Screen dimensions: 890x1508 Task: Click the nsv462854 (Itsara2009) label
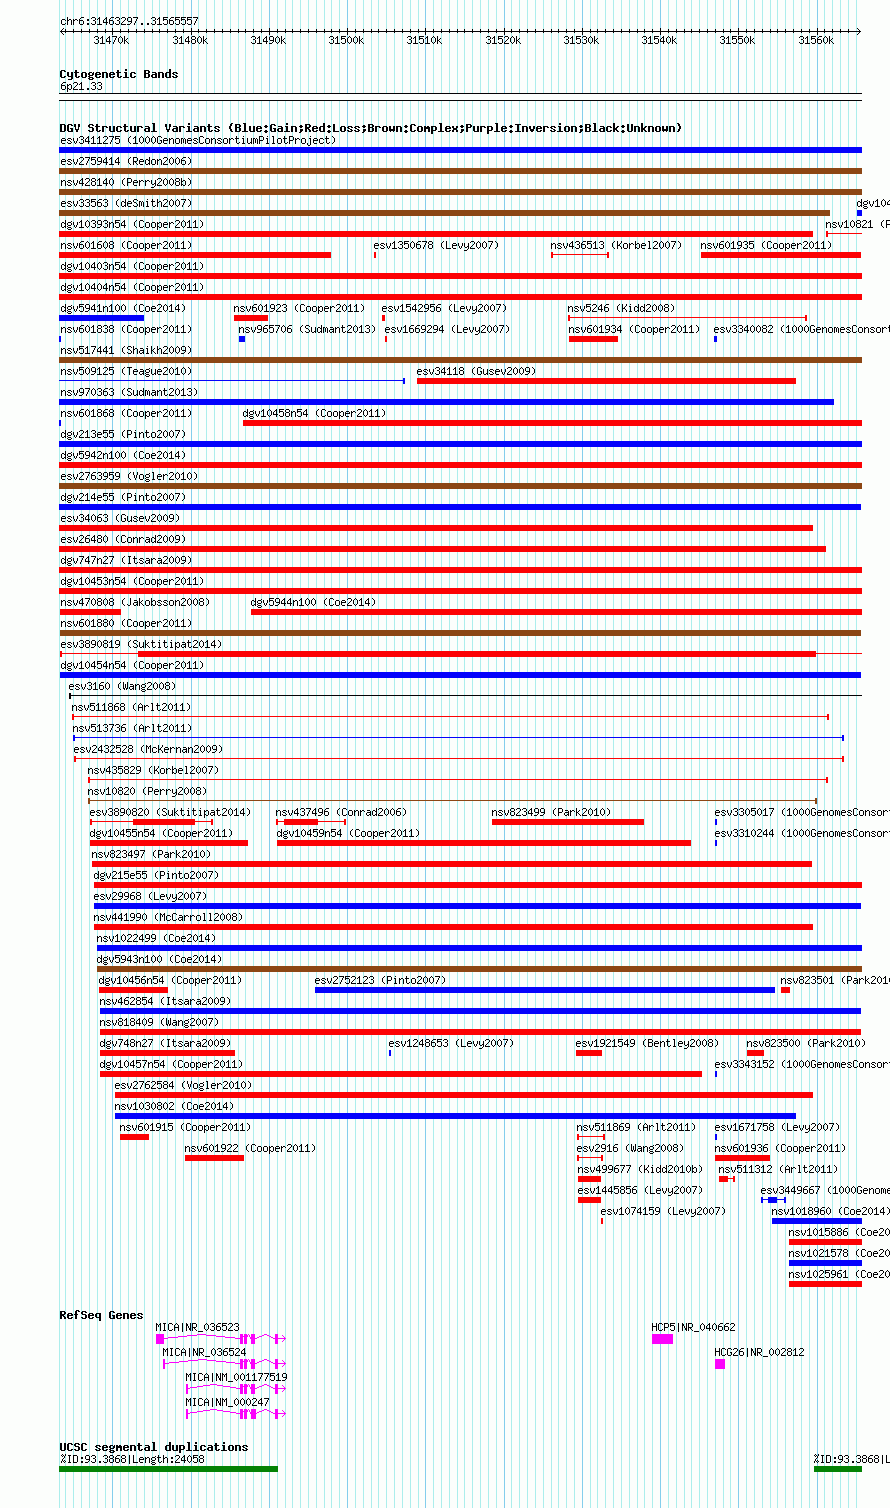point(165,1002)
